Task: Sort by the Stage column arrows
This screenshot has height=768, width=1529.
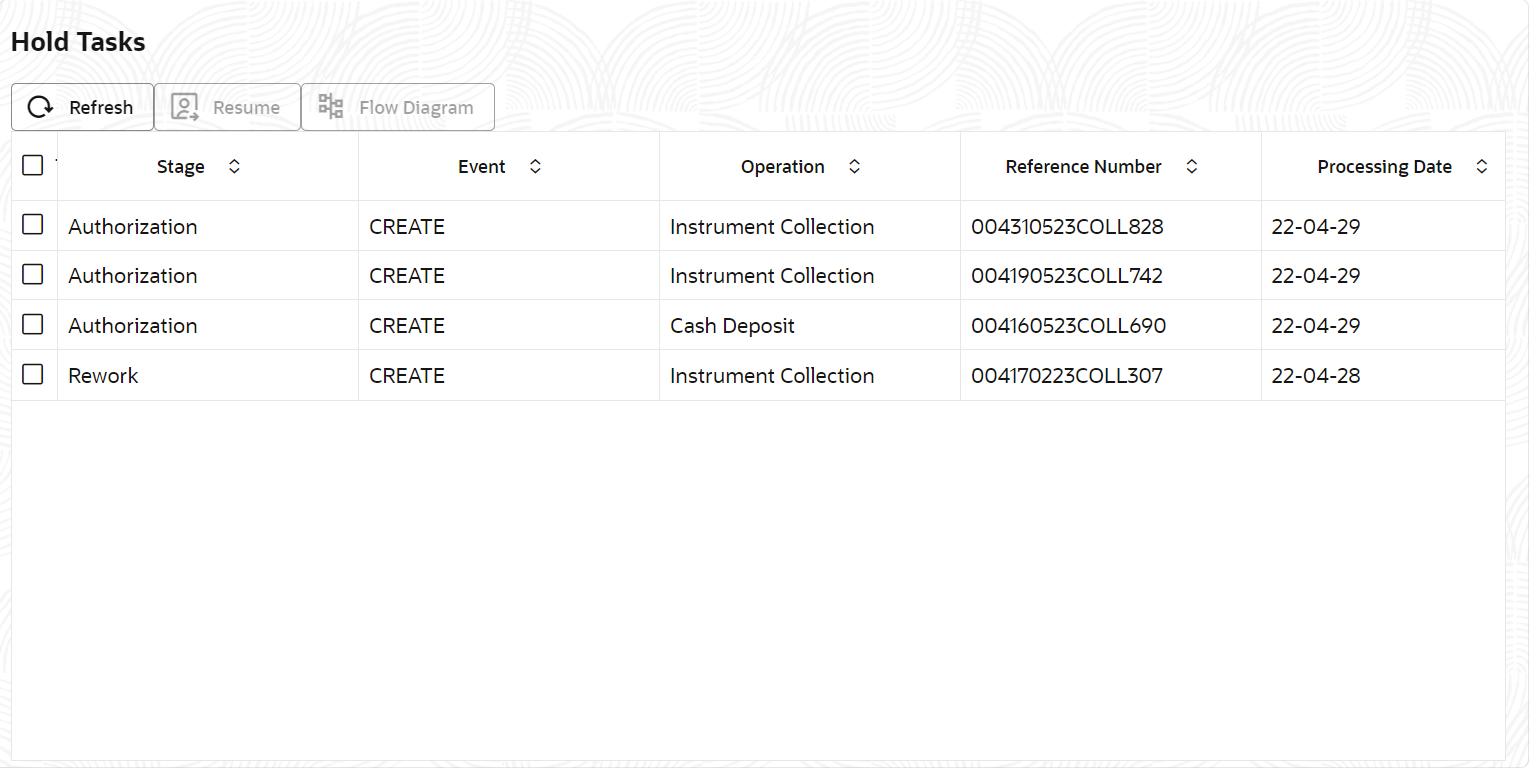Action: tap(234, 167)
